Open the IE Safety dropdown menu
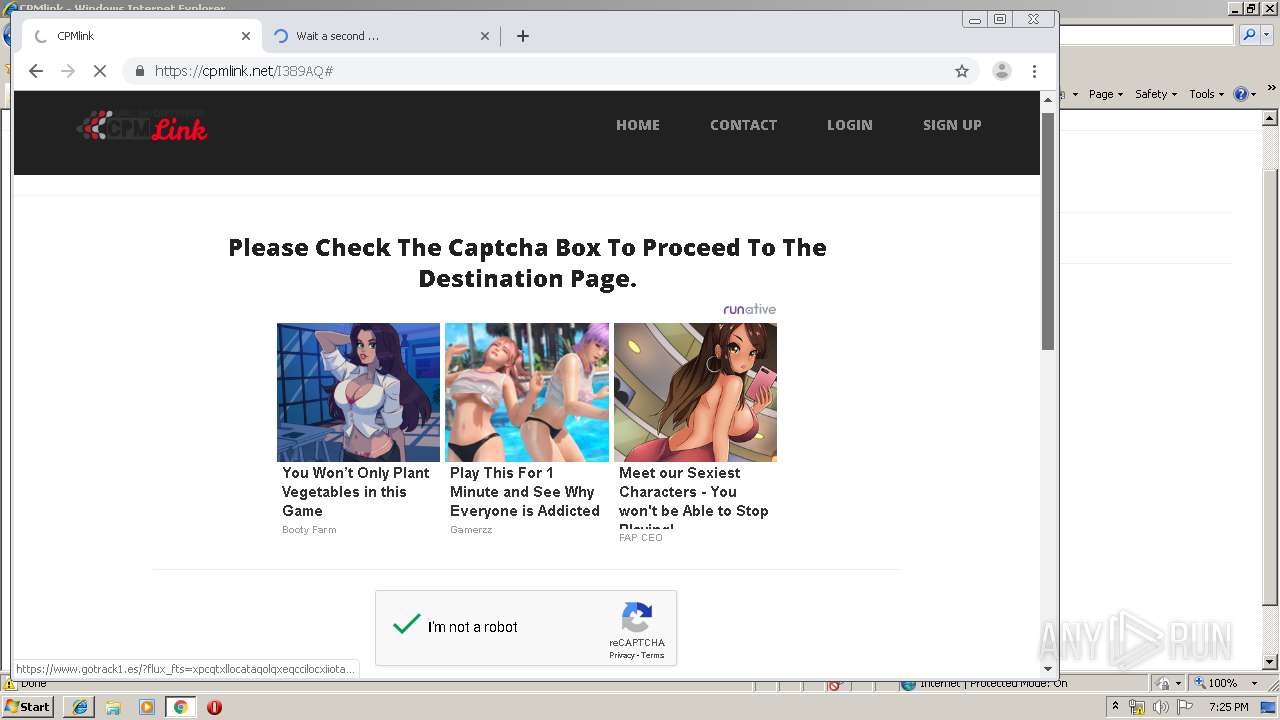Image resolution: width=1280 pixels, height=720 pixels. coord(1157,94)
